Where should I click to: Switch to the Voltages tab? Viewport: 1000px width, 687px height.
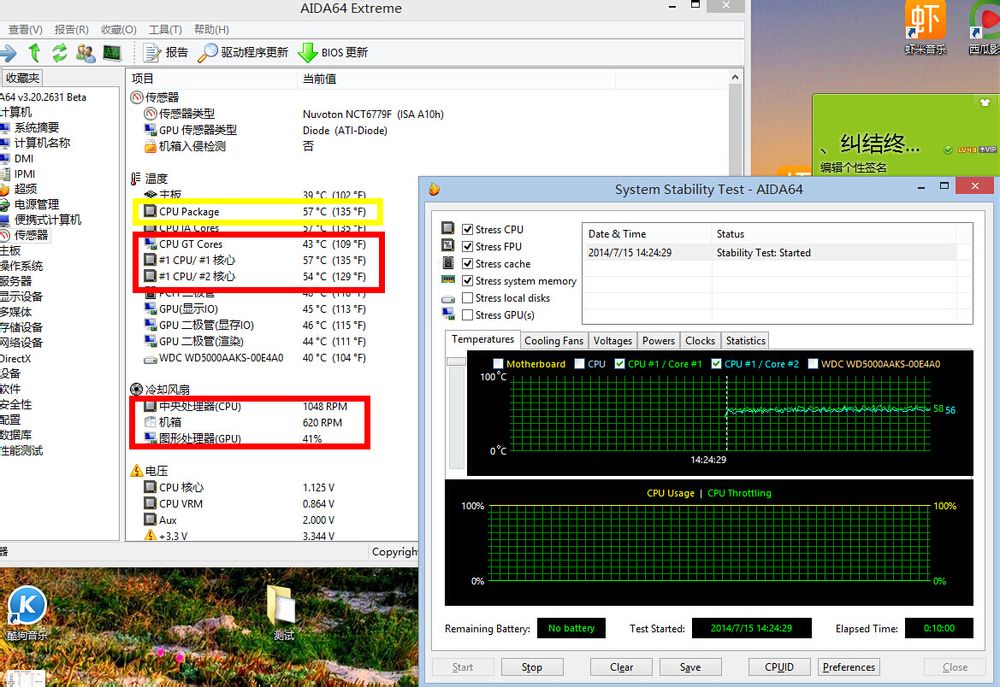click(612, 341)
